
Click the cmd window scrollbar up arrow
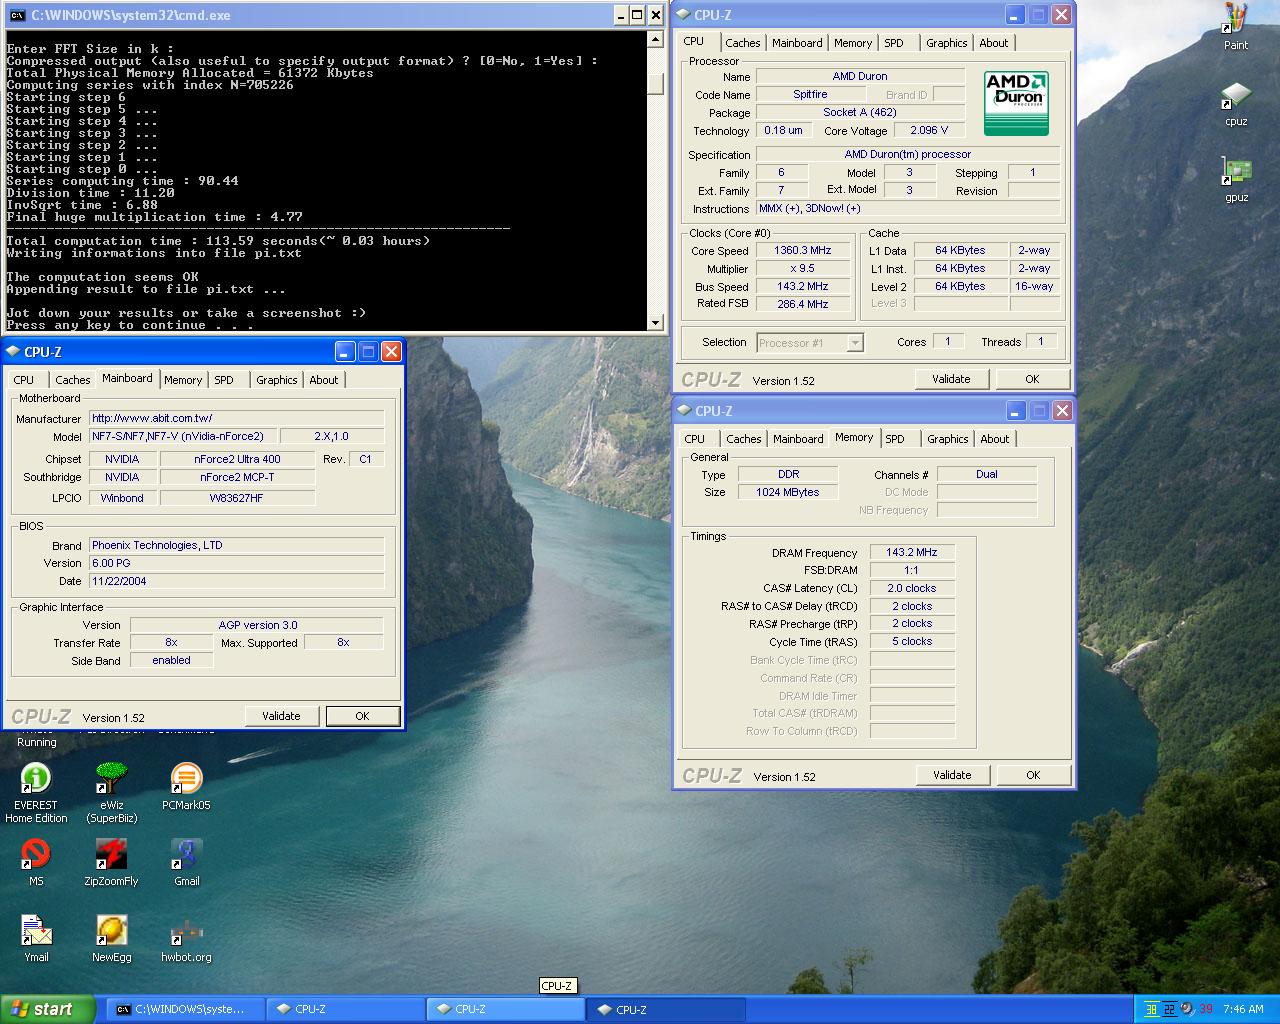click(x=656, y=40)
